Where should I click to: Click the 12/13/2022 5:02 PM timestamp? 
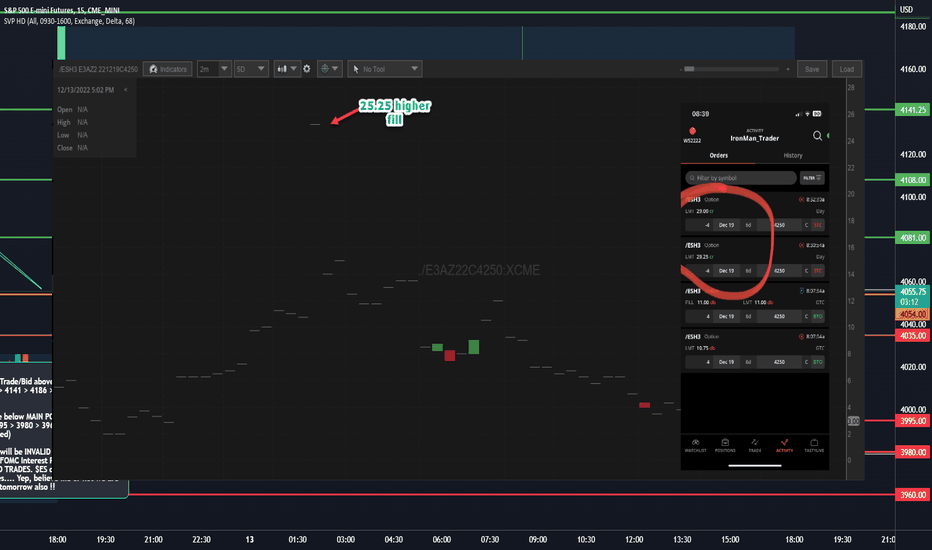(86, 90)
